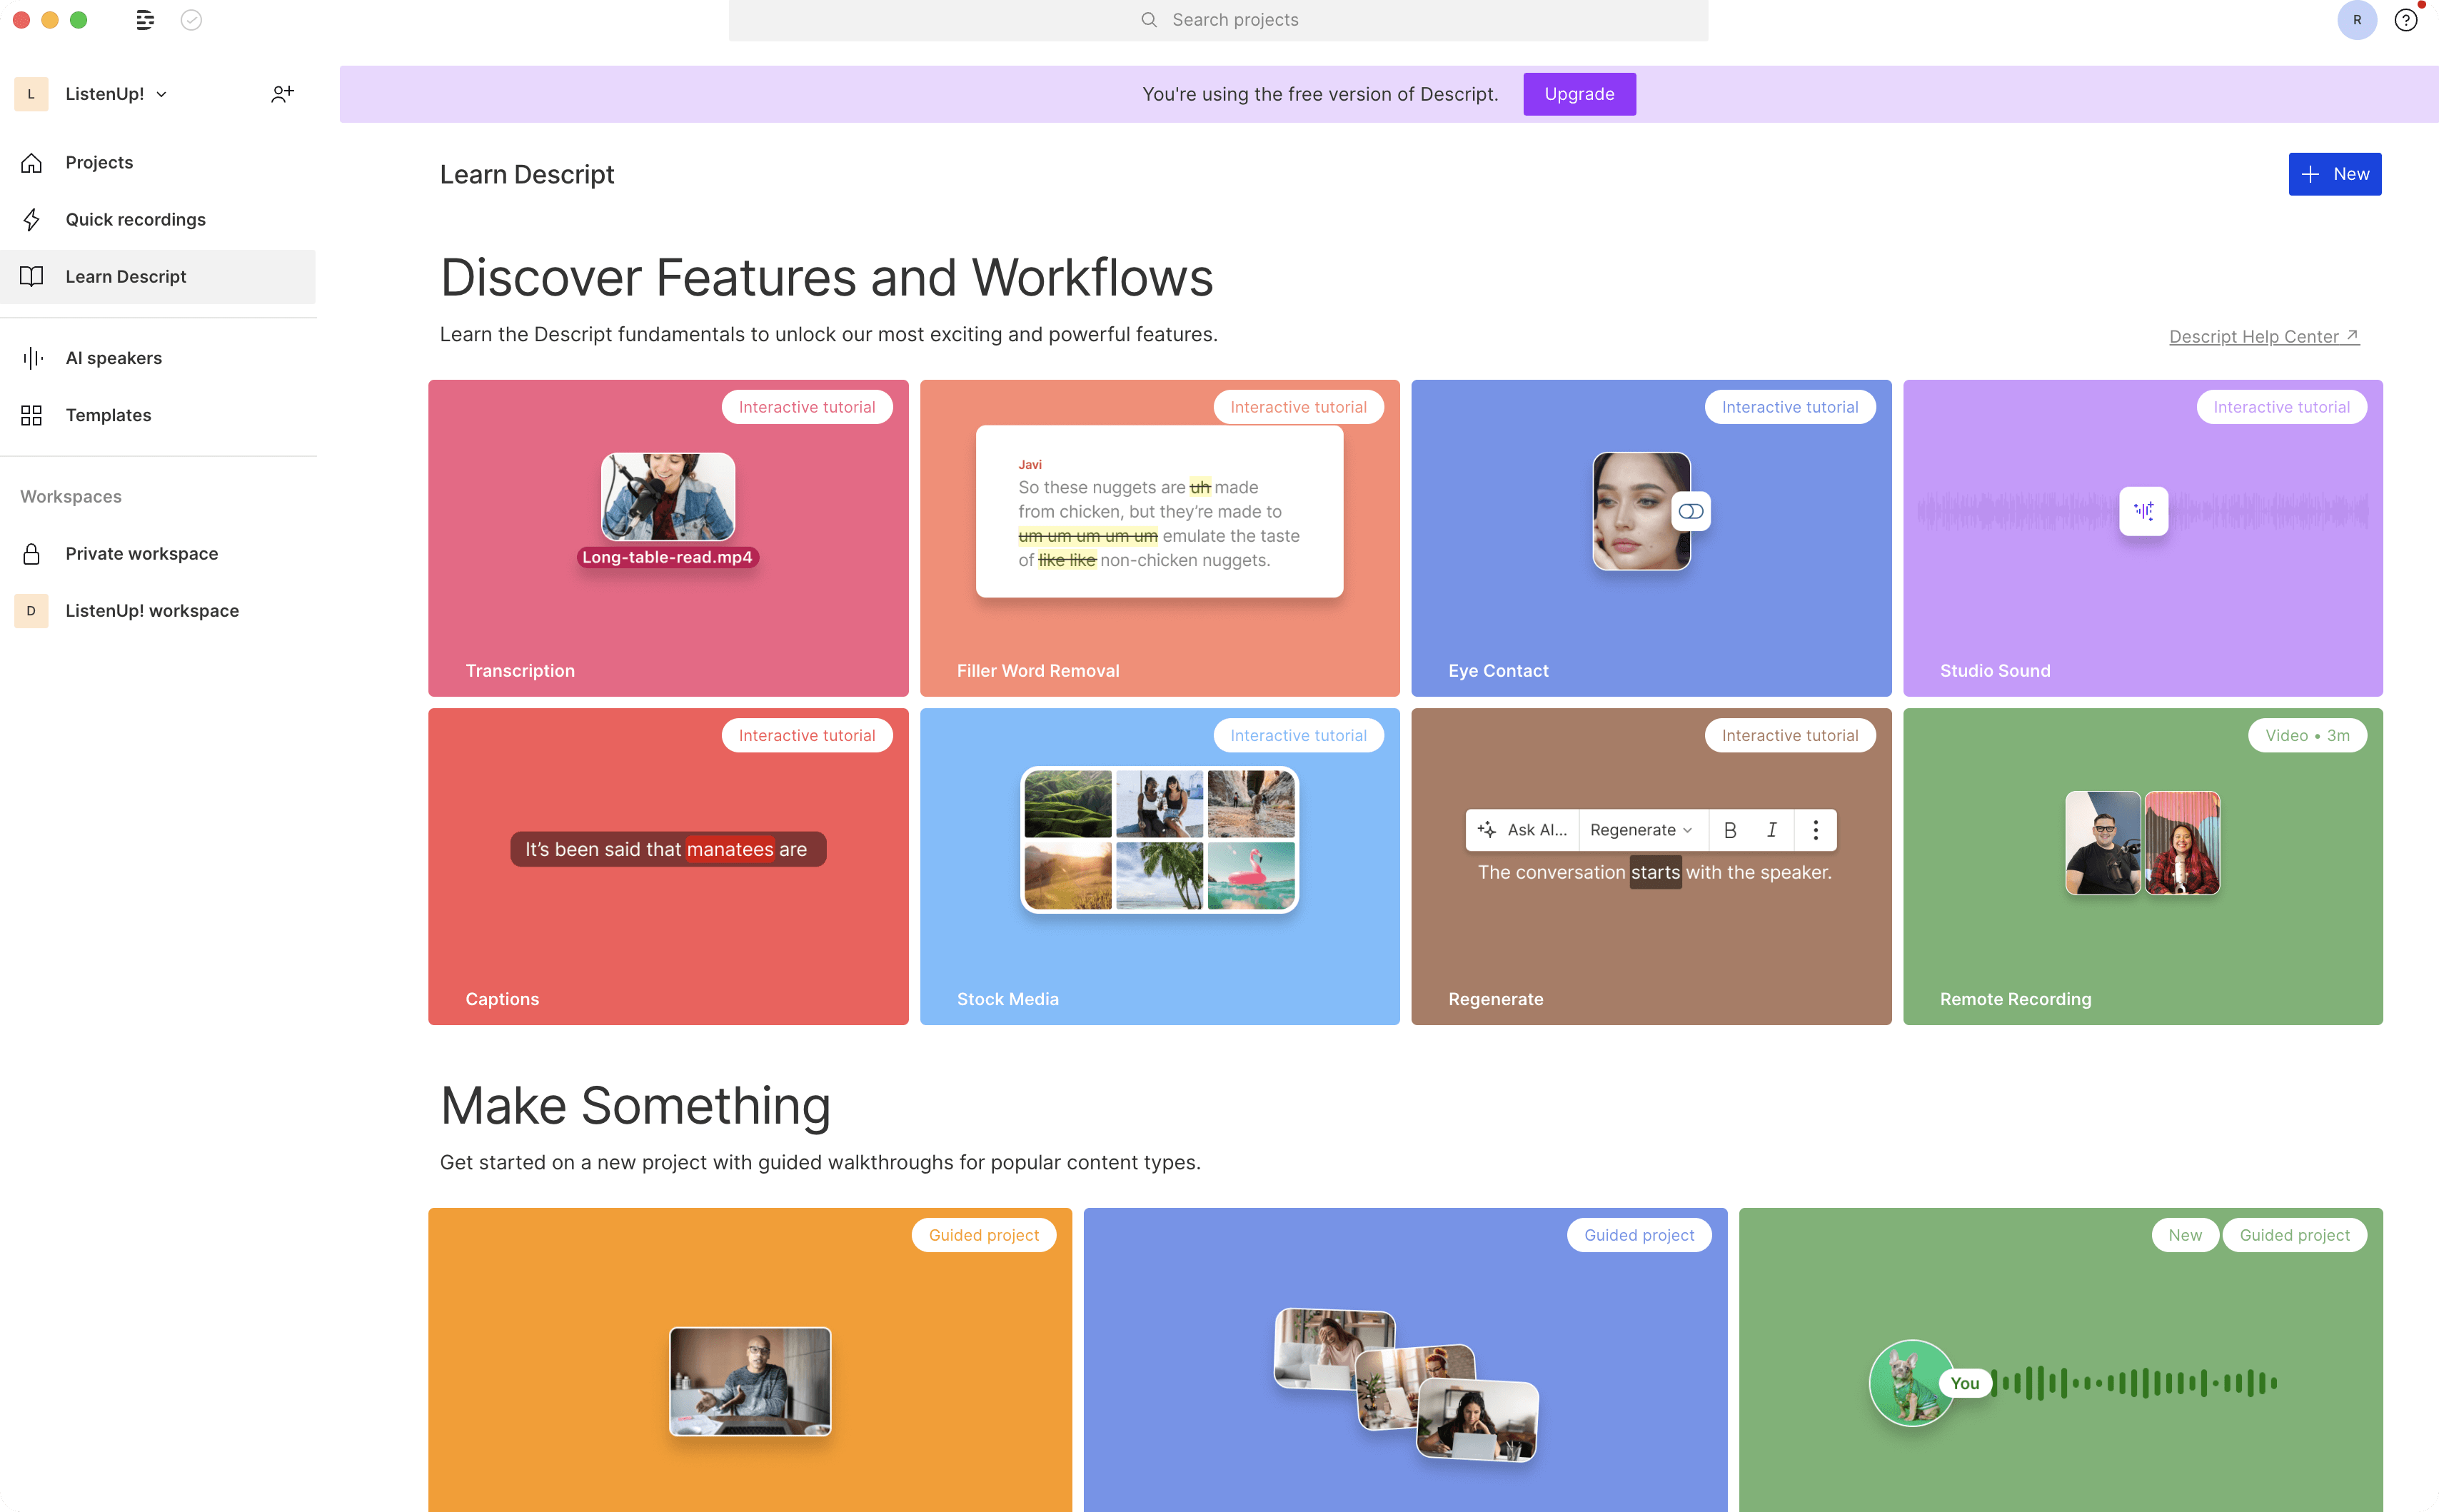Open the orange guided project card
The height and width of the screenshot is (1512, 2439).
pos(750,1360)
